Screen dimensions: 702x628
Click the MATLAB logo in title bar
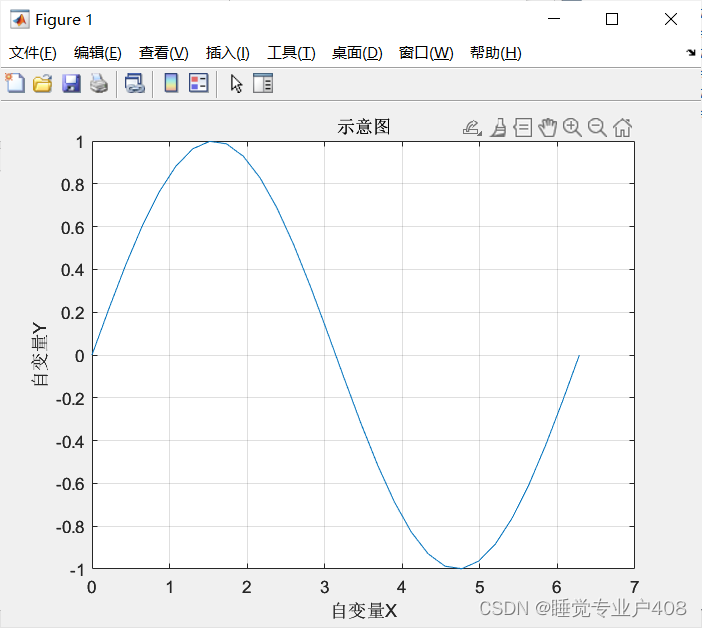click(x=20, y=19)
